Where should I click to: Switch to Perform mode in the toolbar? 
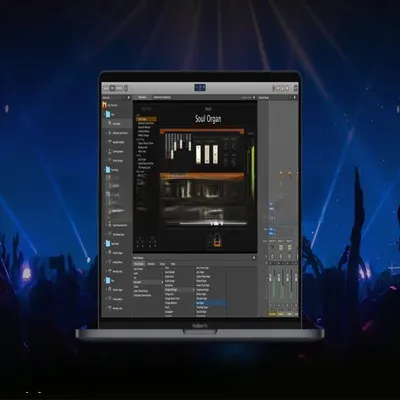click(x=119, y=88)
